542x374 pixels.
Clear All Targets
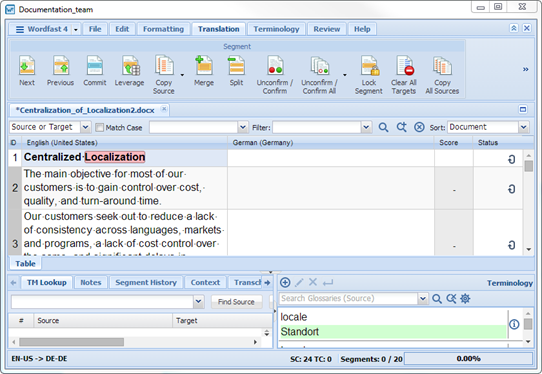404,74
